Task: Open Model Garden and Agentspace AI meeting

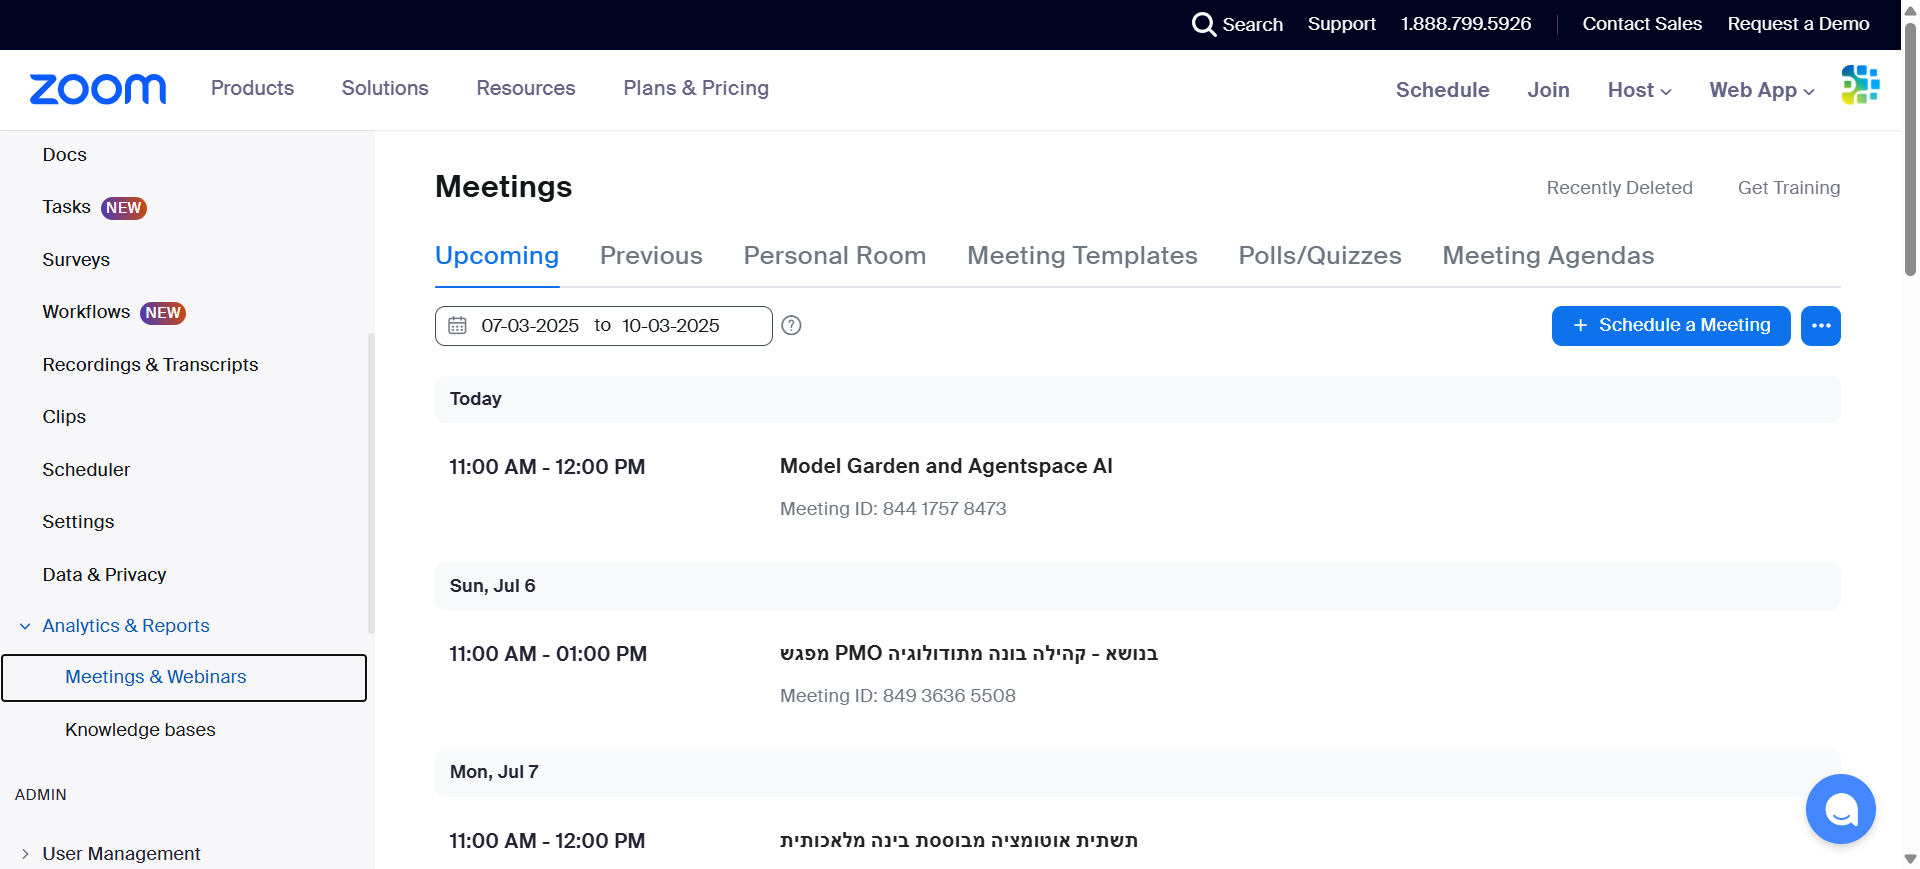Action: tap(946, 466)
